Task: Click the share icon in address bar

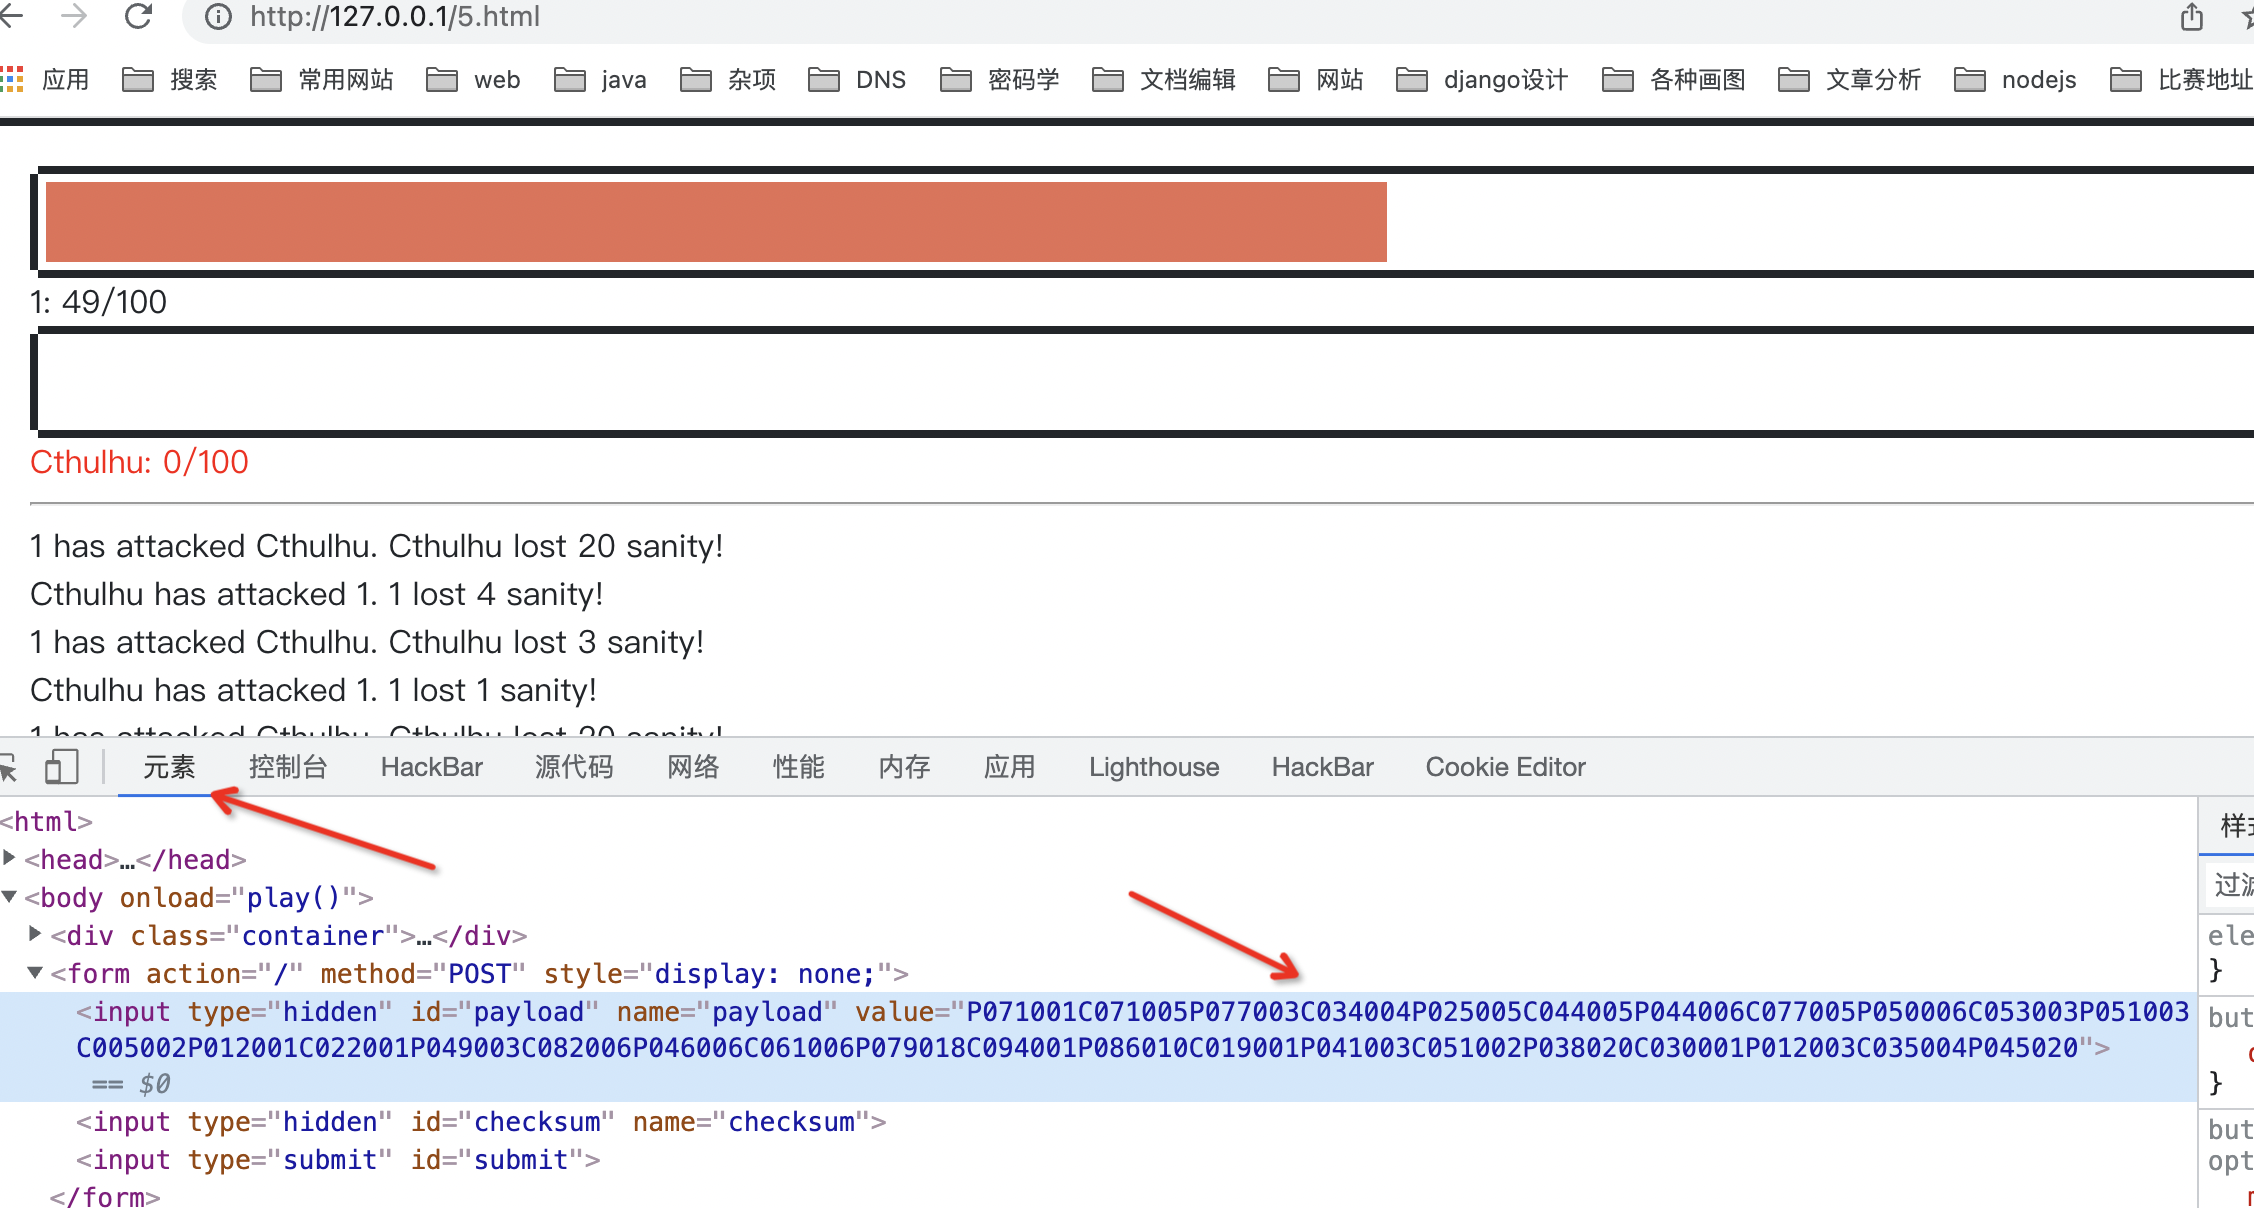Action: click(x=2191, y=17)
